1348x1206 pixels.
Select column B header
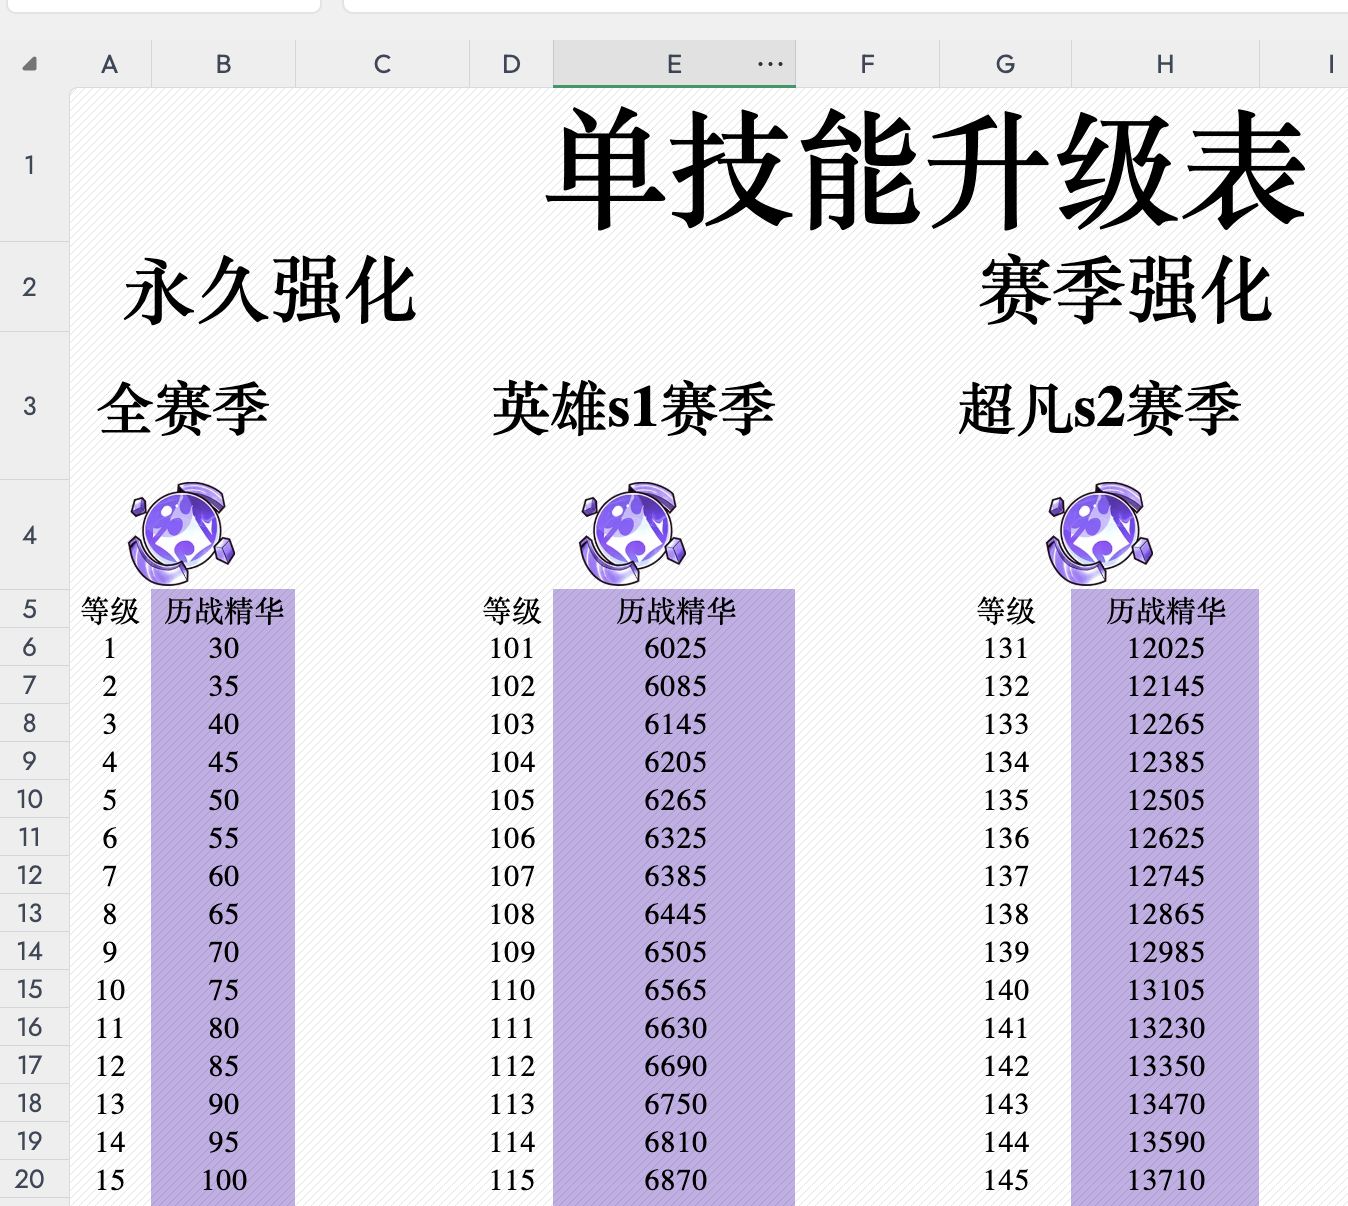pyautogui.click(x=223, y=64)
